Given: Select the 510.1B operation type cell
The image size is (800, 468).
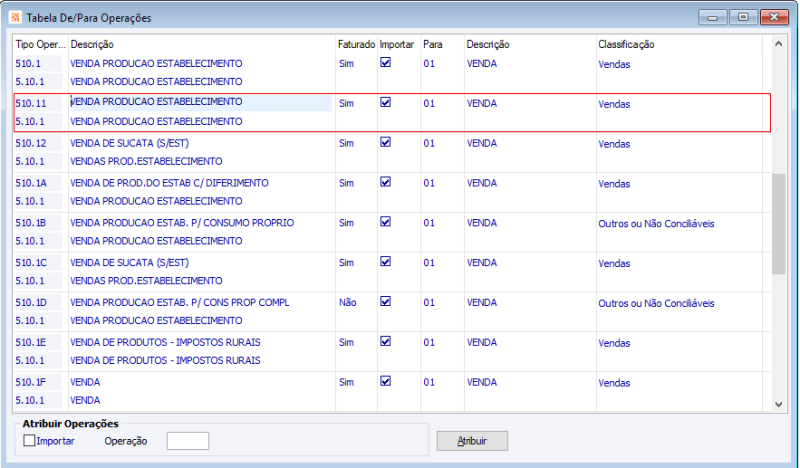Looking at the screenshot, I should [38, 223].
